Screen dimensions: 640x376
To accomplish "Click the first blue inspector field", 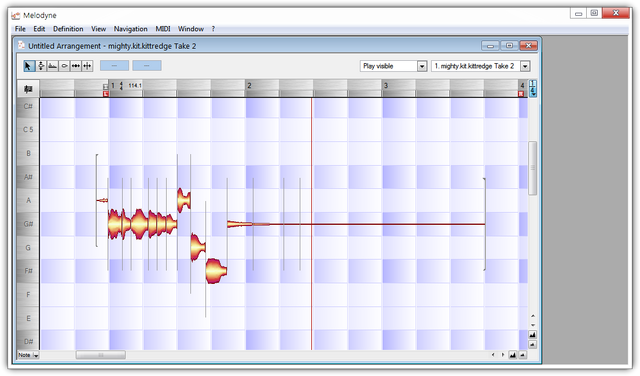I will 114,66.
